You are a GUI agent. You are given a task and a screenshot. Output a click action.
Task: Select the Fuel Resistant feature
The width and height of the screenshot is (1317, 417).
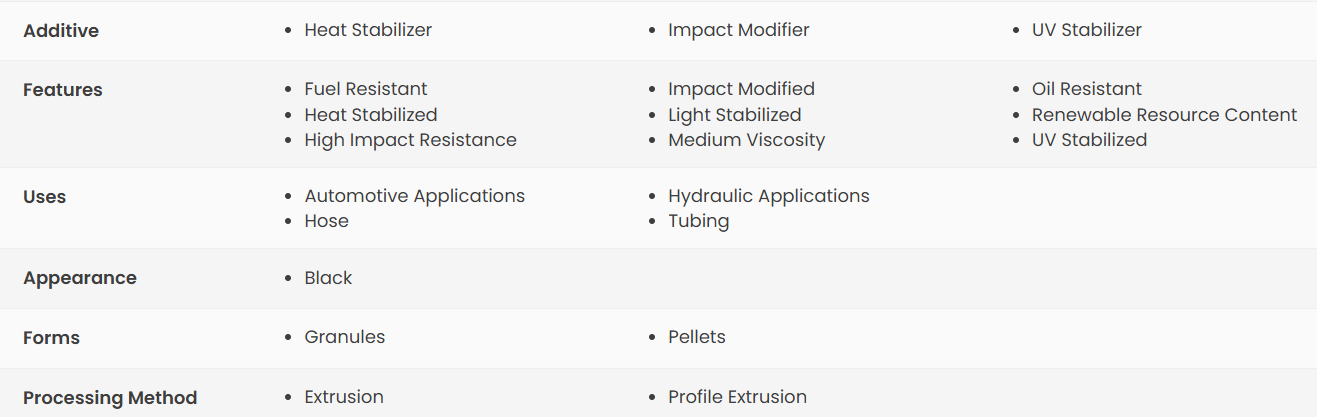click(366, 89)
